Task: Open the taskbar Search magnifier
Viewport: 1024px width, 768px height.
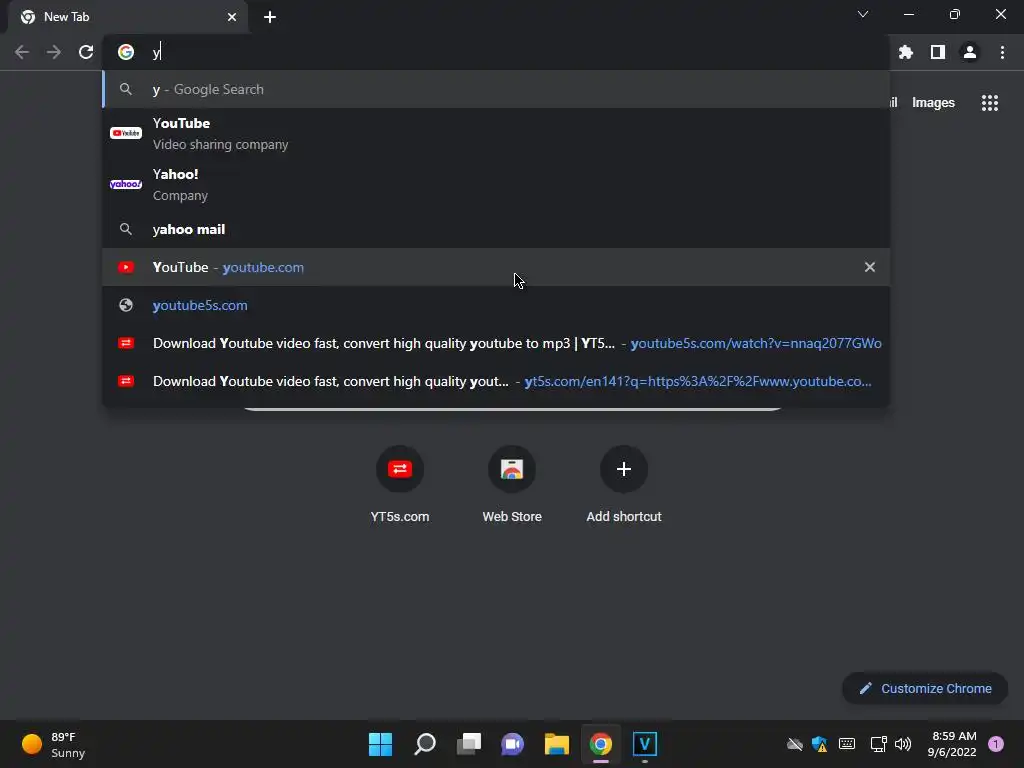Action: coord(424,744)
